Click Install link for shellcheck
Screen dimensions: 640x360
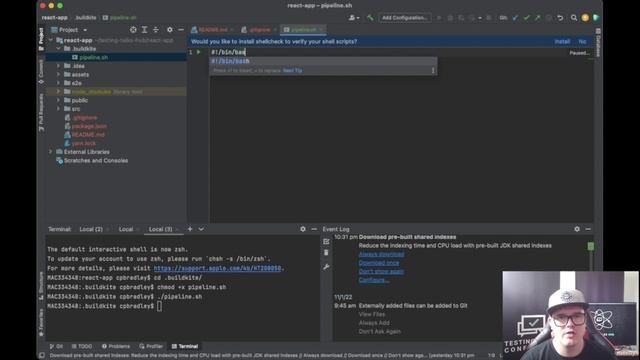(x=562, y=42)
